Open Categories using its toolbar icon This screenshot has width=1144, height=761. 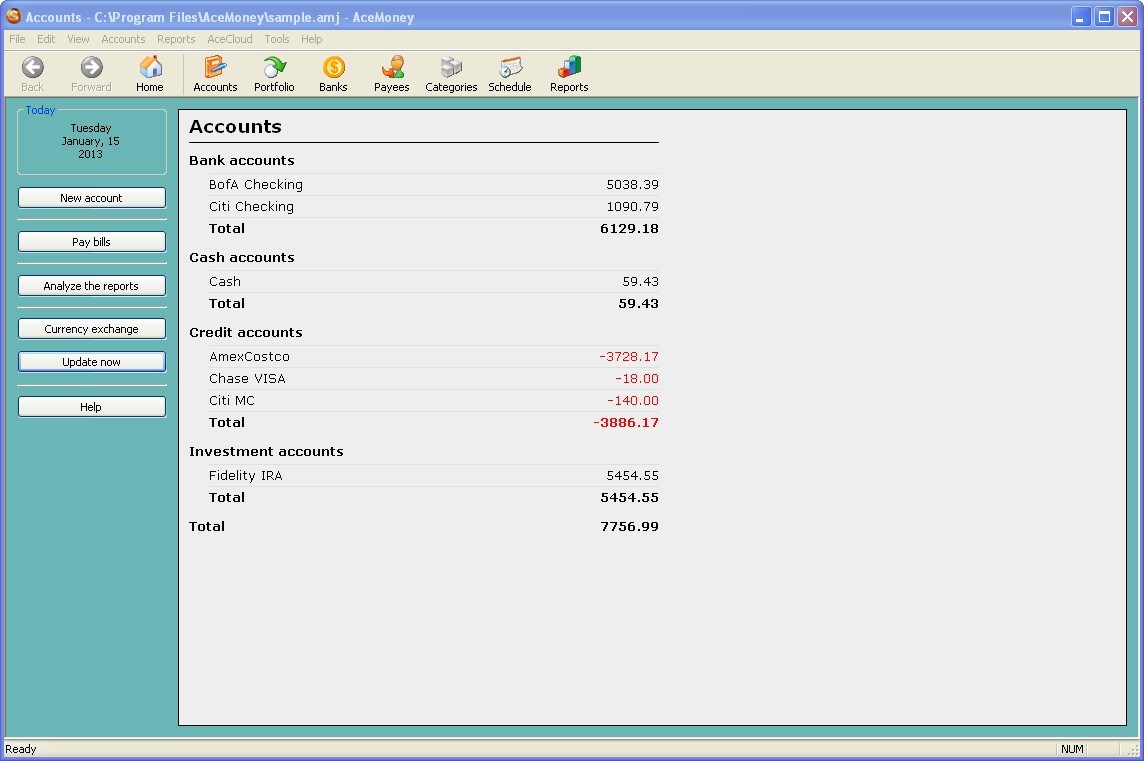pos(450,72)
